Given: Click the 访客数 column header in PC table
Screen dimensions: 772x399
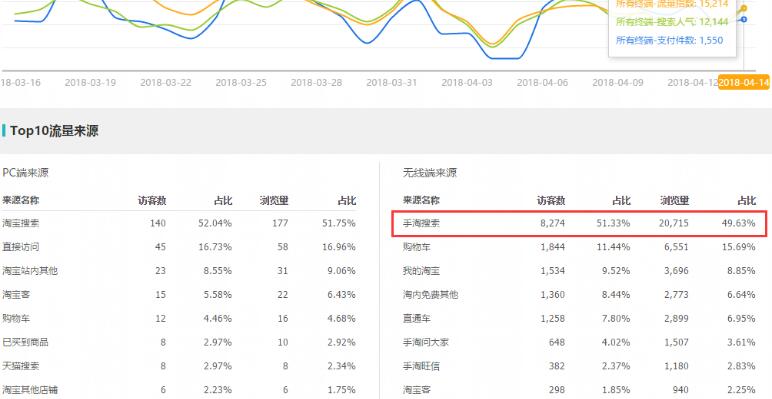Looking at the screenshot, I should tap(152, 200).
